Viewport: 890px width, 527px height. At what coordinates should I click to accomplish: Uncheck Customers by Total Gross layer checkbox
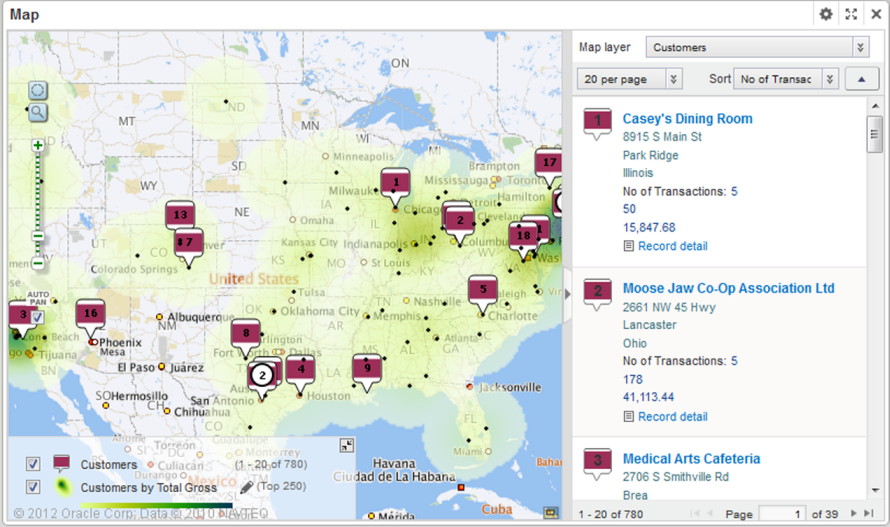click(x=33, y=487)
